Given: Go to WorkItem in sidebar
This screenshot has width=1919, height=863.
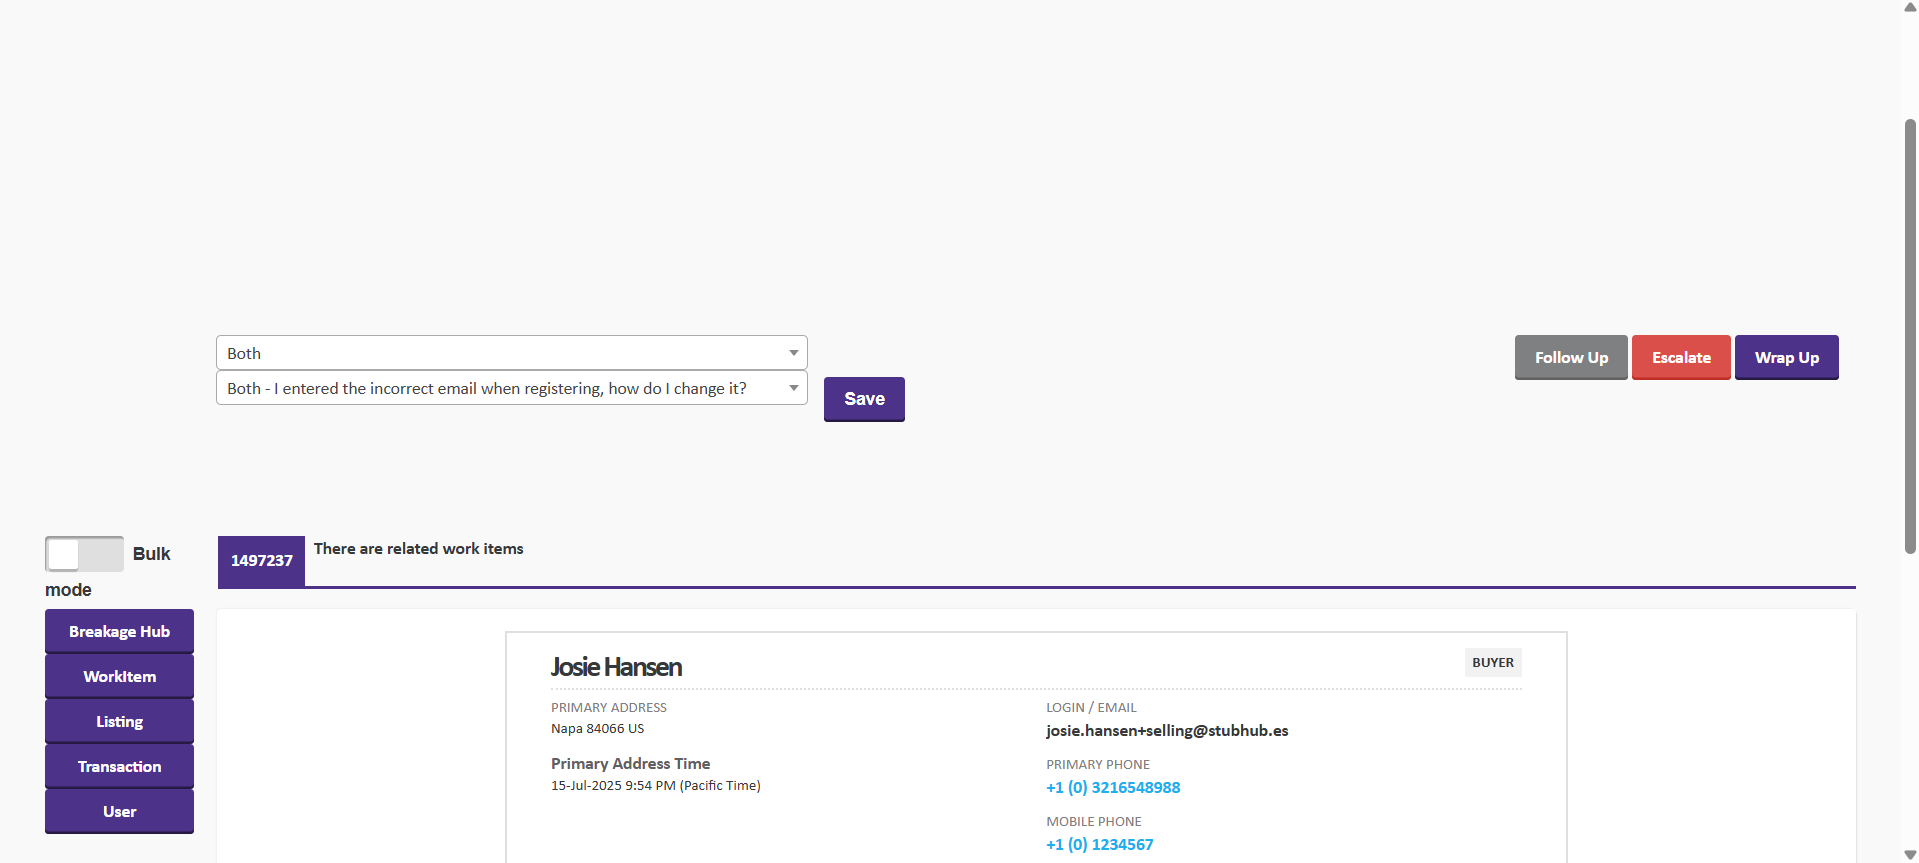Looking at the screenshot, I should (119, 677).
